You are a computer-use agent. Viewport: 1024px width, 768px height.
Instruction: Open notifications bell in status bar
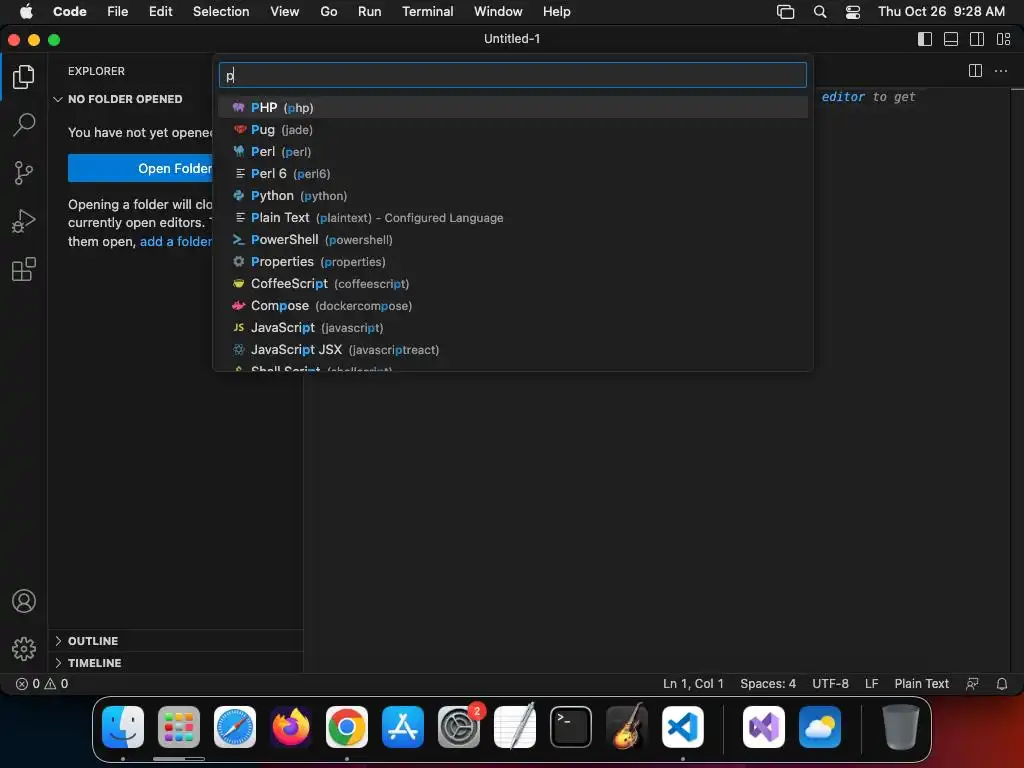coord(1002,684)
